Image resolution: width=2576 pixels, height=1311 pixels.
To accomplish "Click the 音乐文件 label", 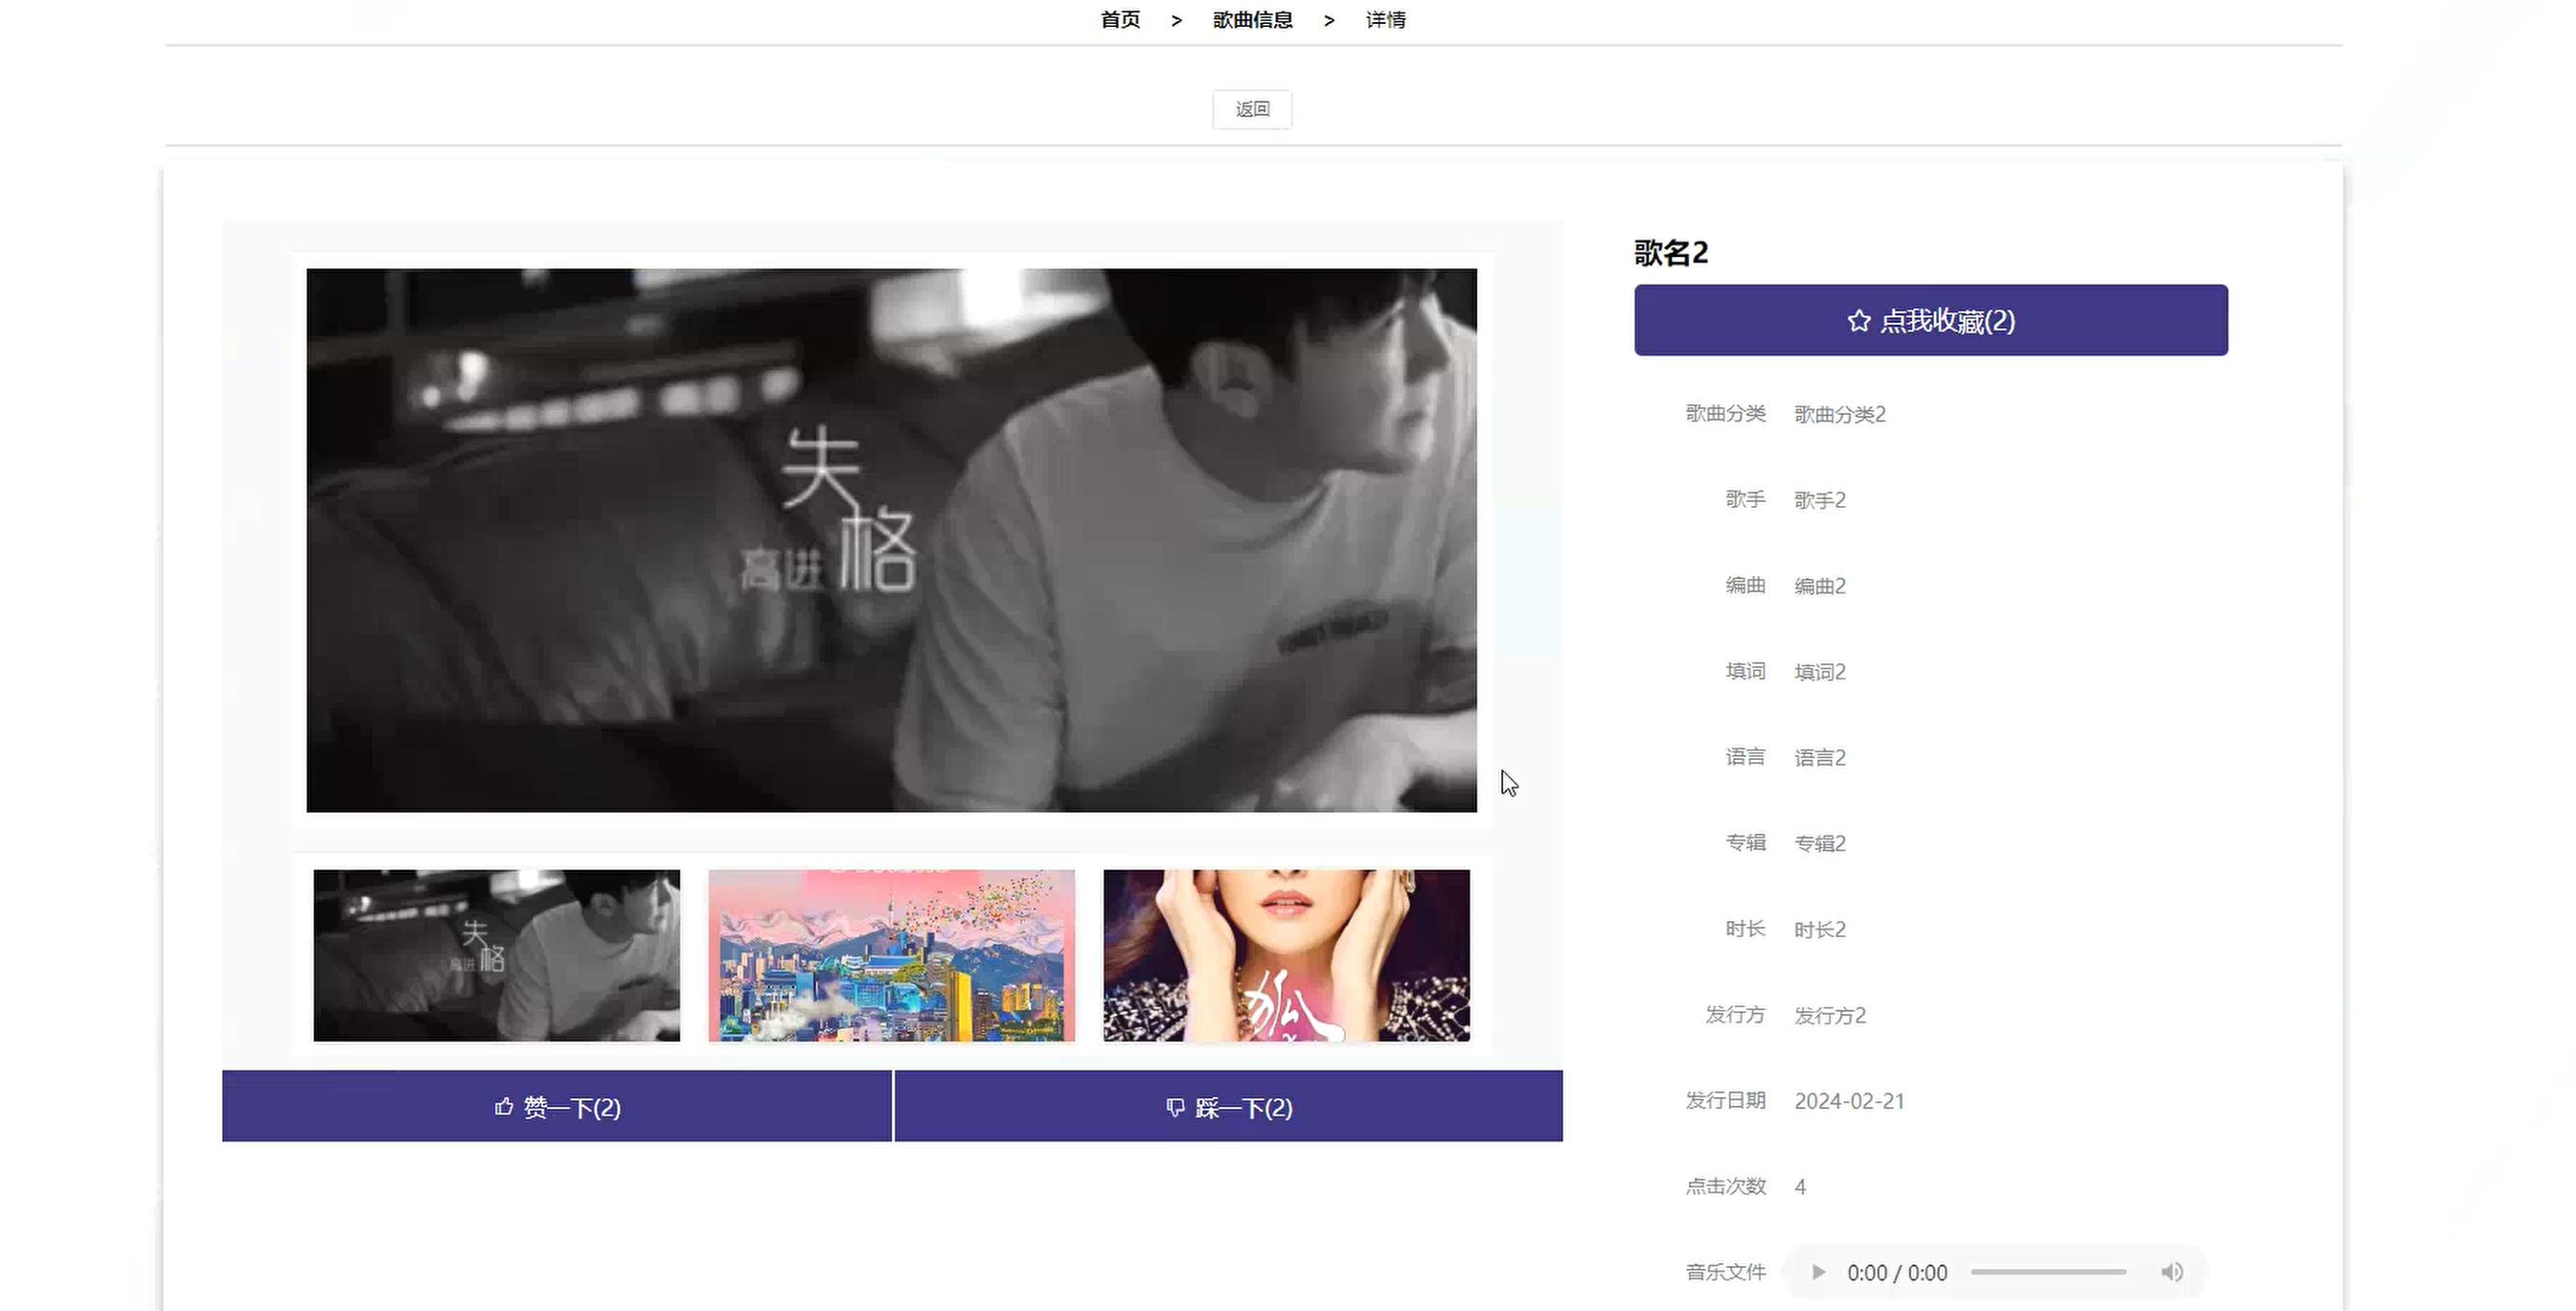I will [x=1725, y=1272].
